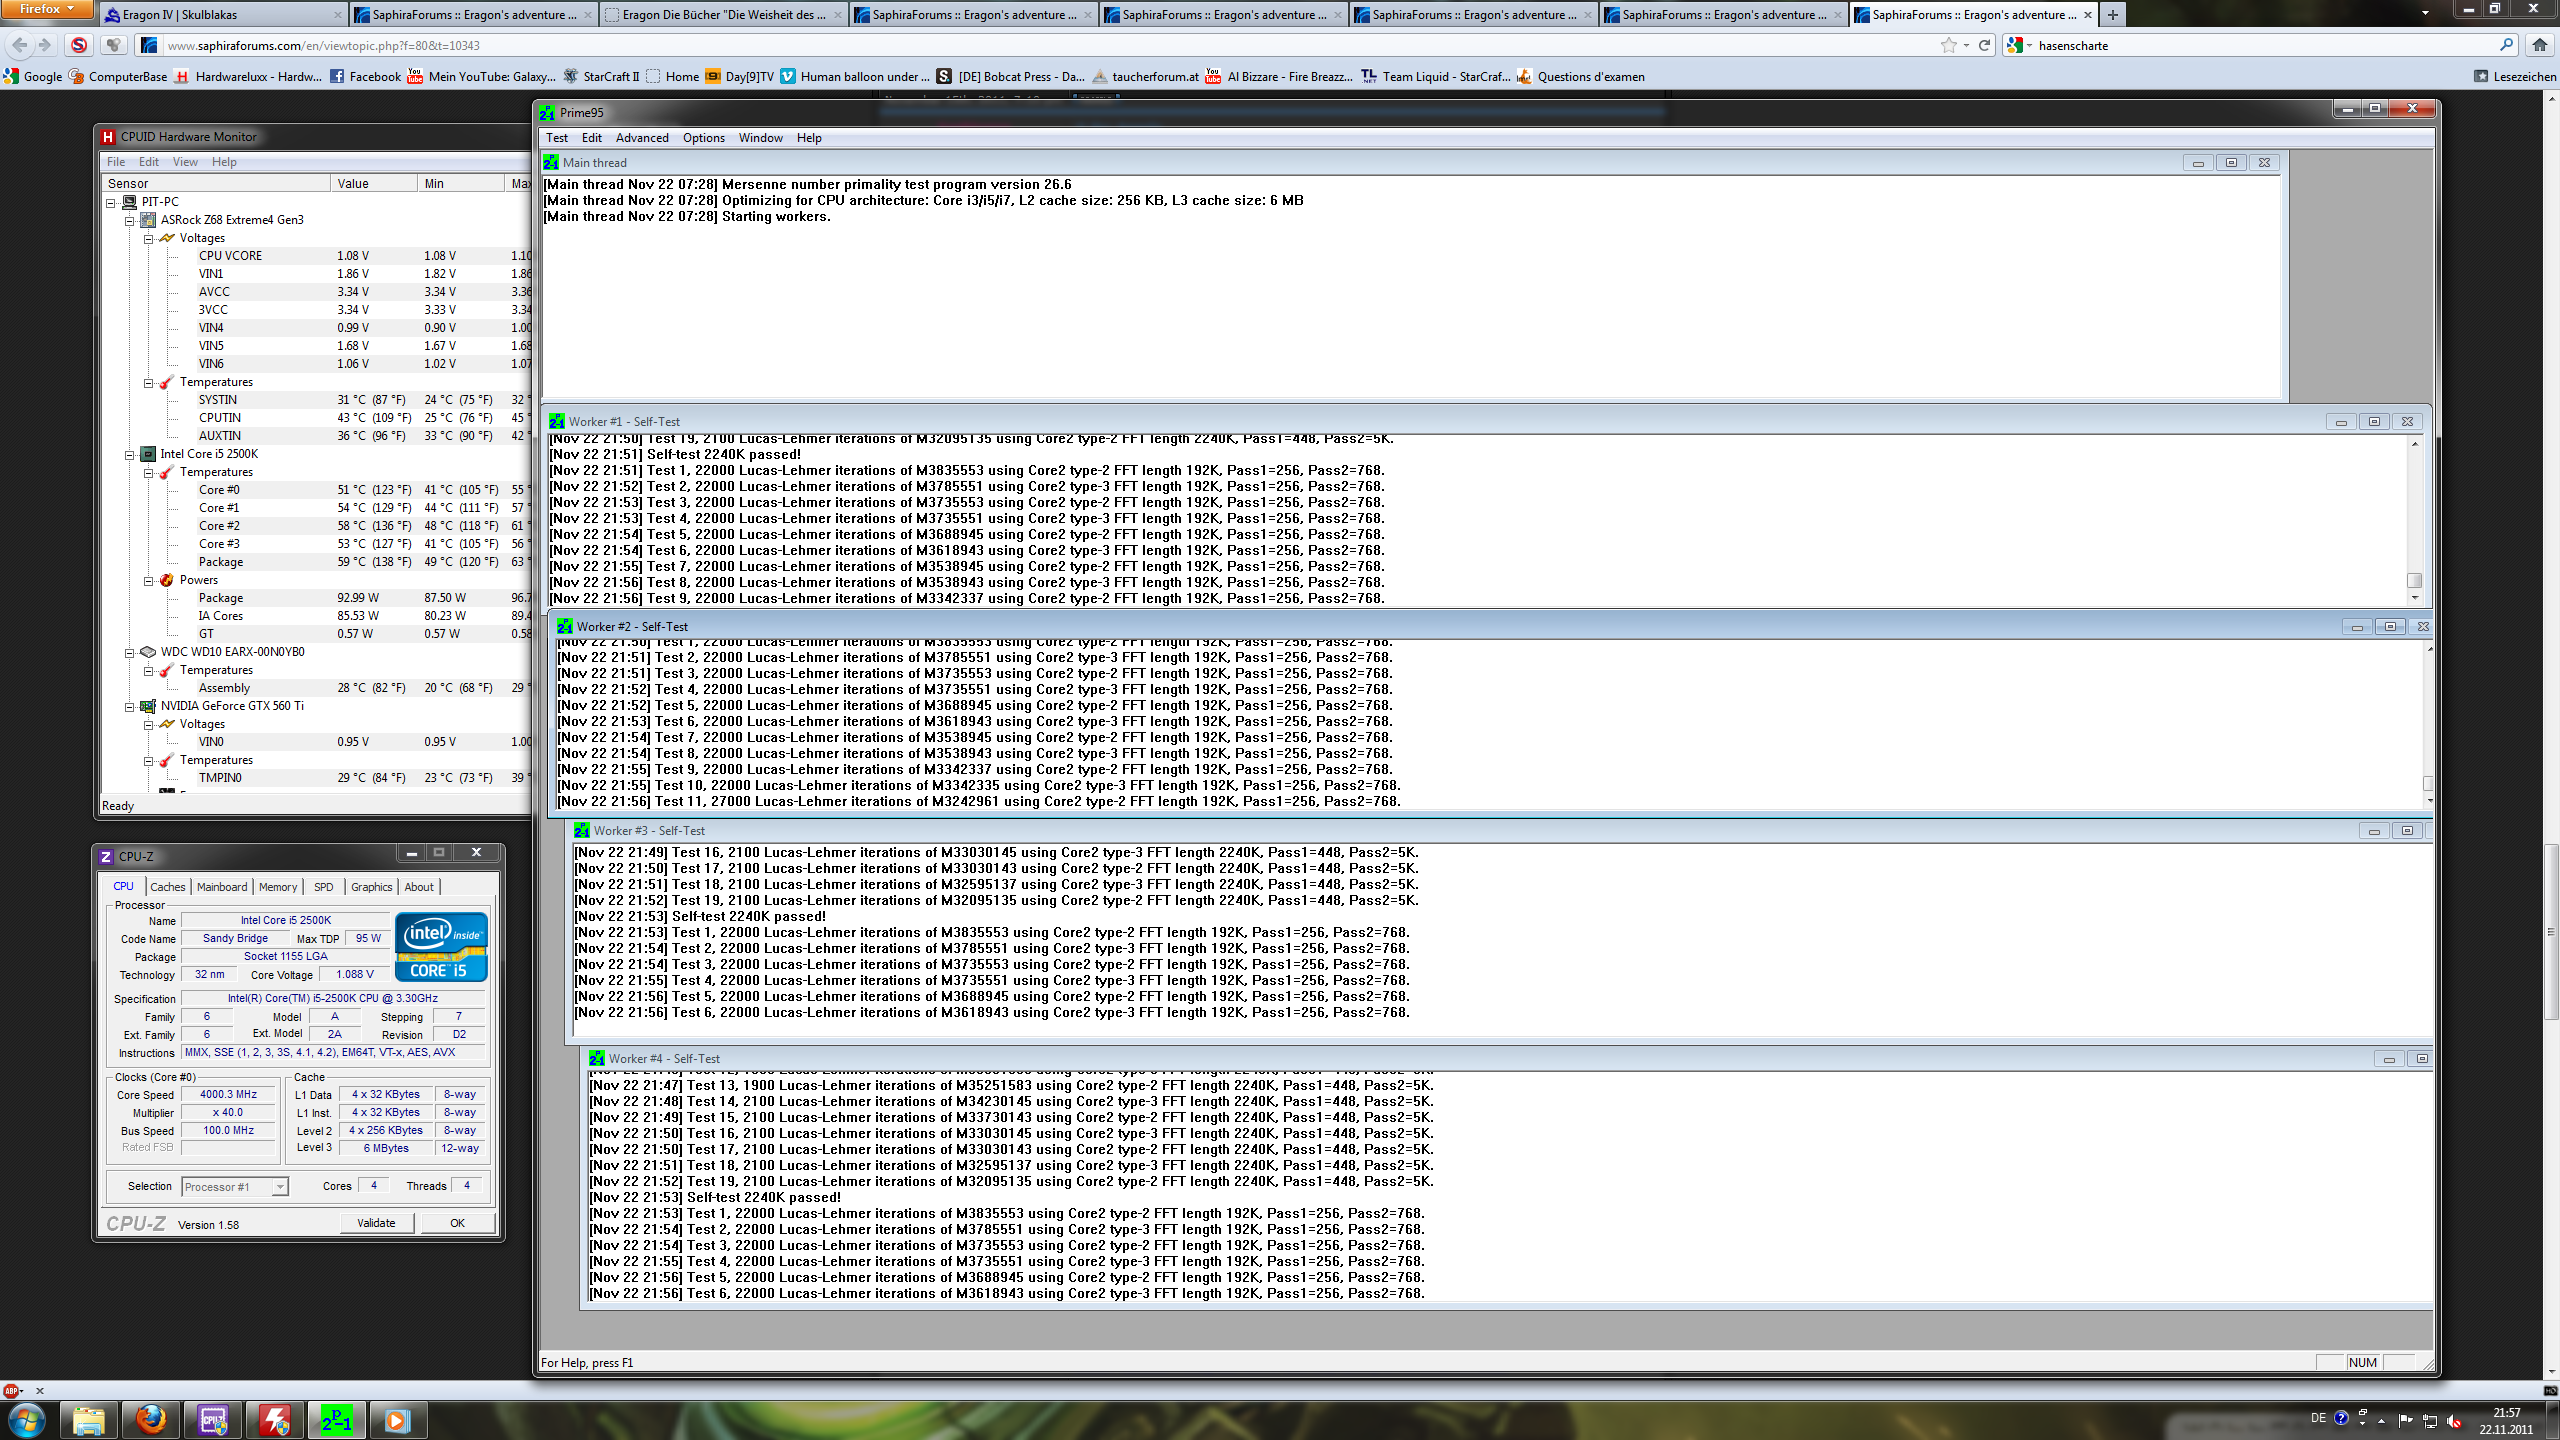Click the Firefox home button
The height and width of the screenshot is (1440, 2560).
2539,45
